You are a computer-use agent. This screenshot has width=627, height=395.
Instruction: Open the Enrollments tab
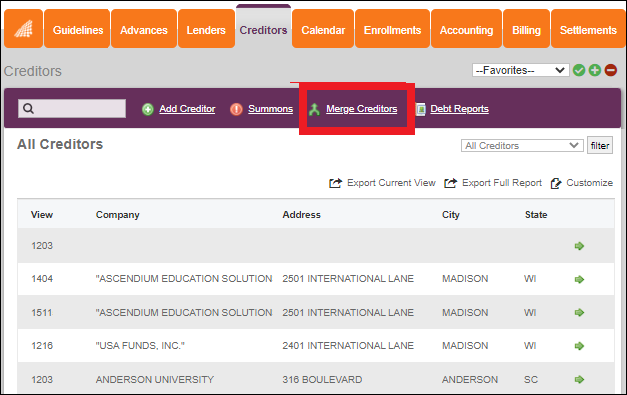click(x=392, y=29)
